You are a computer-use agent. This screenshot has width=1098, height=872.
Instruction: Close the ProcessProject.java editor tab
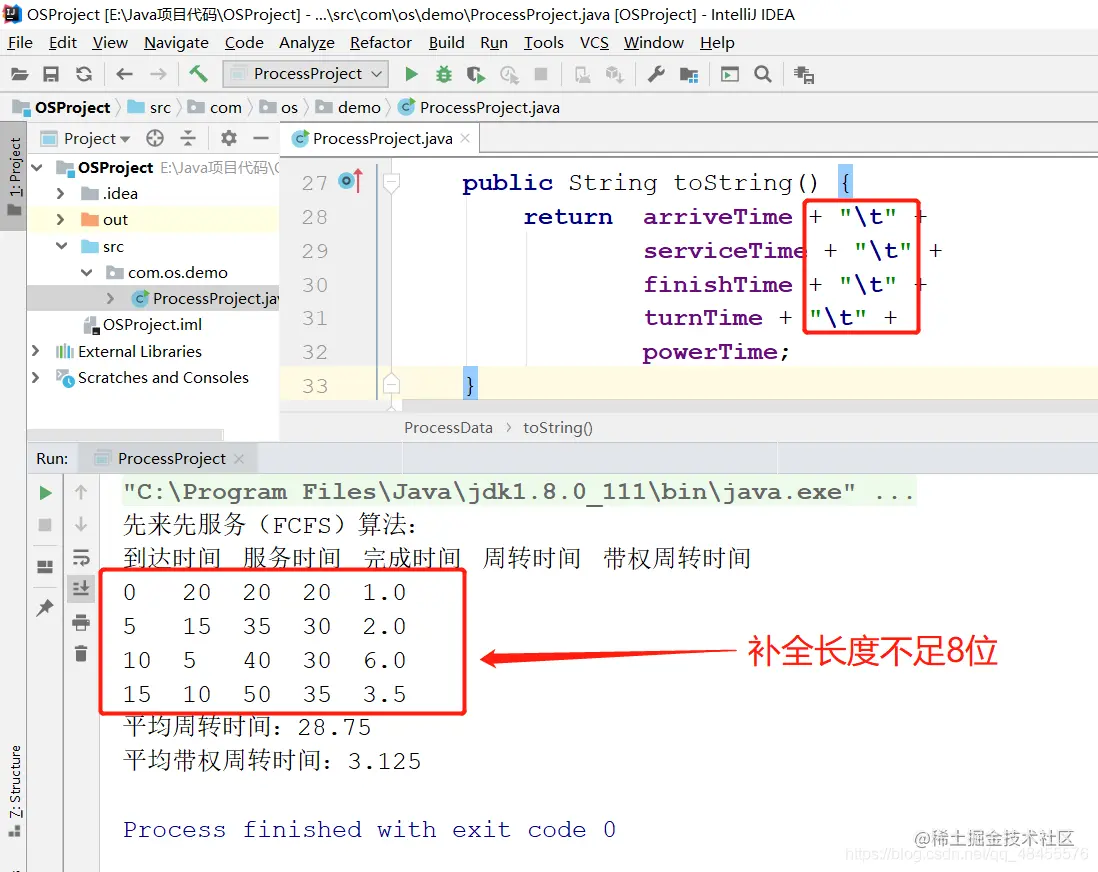point(465,139)
